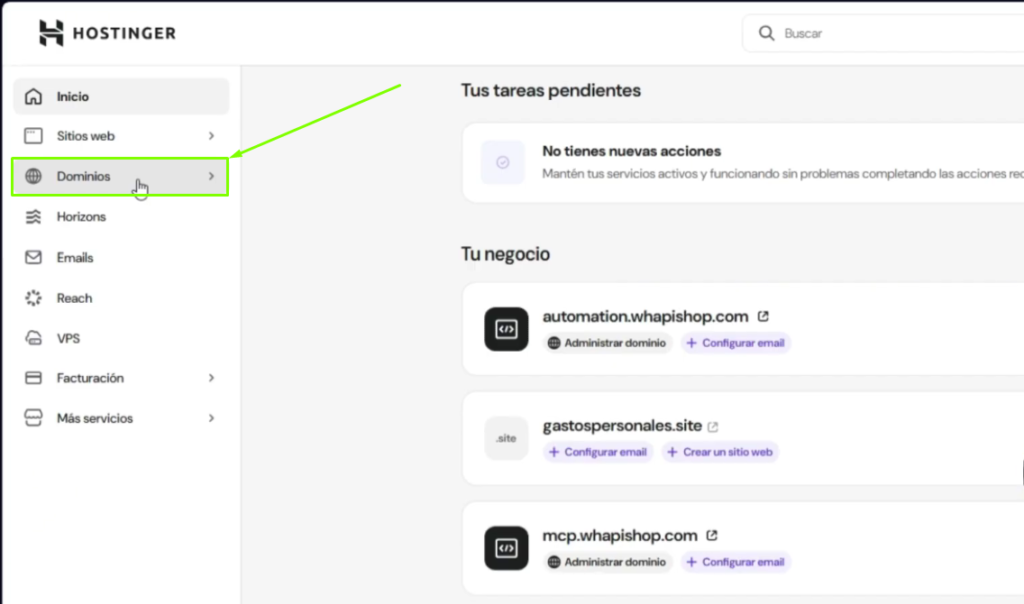Open the Dominios menu item
The image size is (1024, 604).
84,177
